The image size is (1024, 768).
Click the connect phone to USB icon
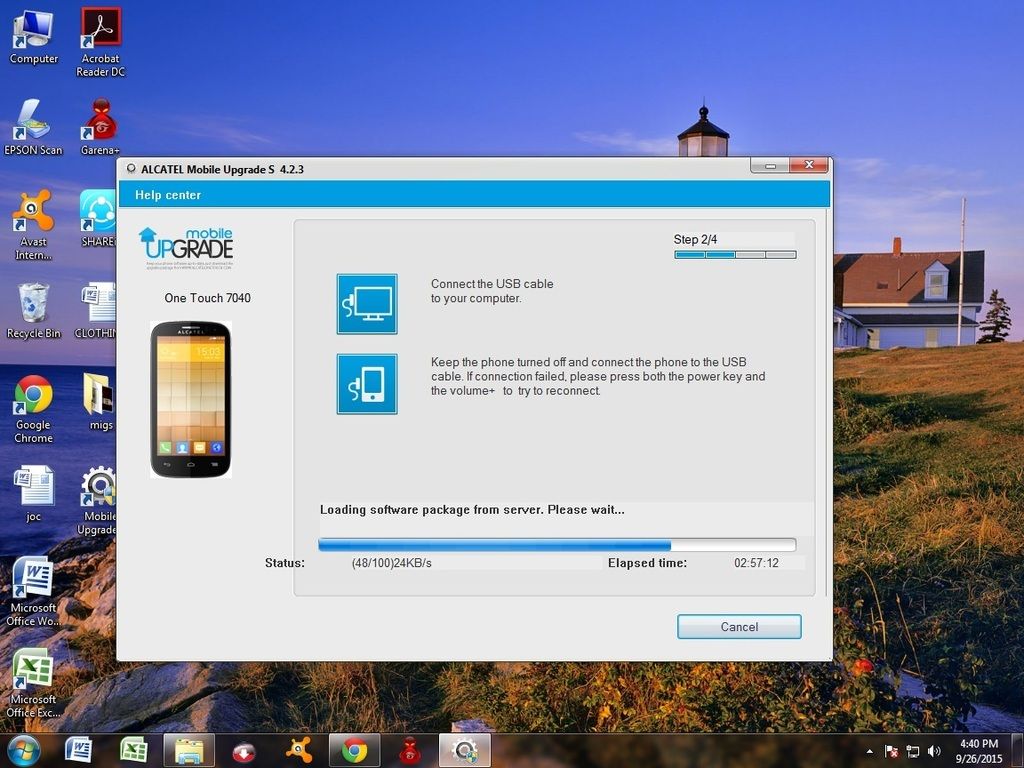367,383
